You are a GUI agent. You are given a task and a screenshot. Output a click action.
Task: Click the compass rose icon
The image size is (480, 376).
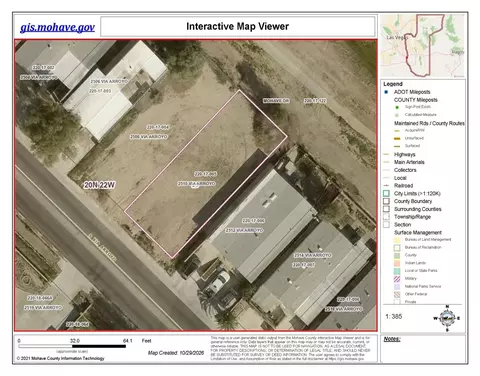pyautogui.click(x=447, y=318)
